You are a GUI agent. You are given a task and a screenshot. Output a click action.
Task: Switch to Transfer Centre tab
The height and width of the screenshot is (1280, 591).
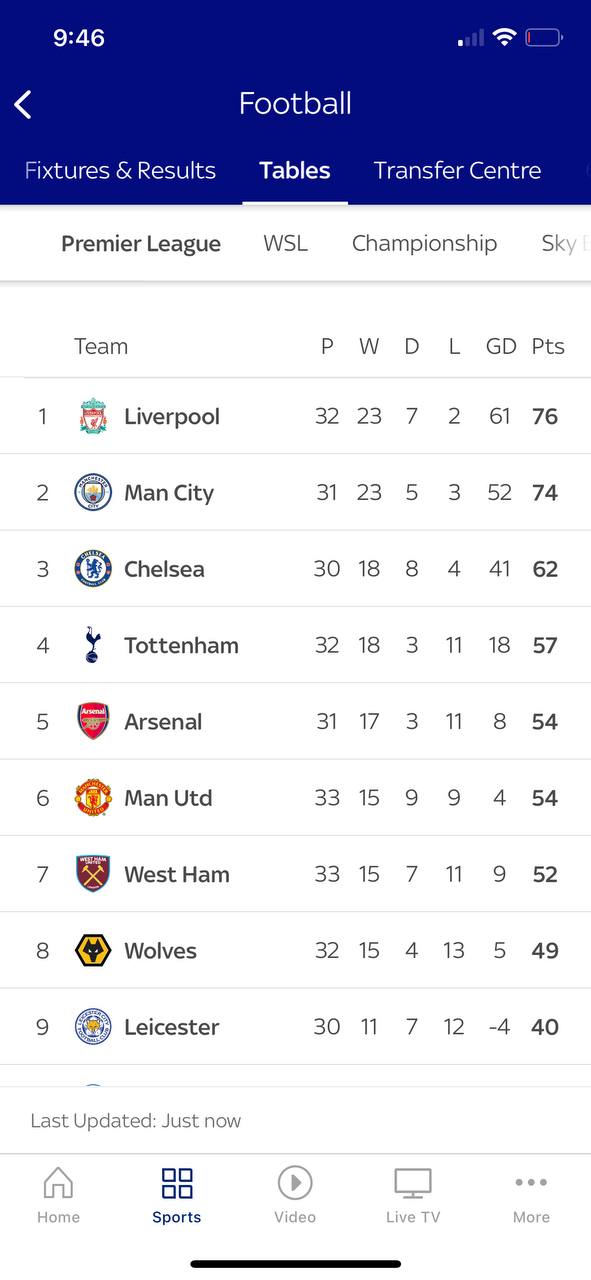[457, 170]
